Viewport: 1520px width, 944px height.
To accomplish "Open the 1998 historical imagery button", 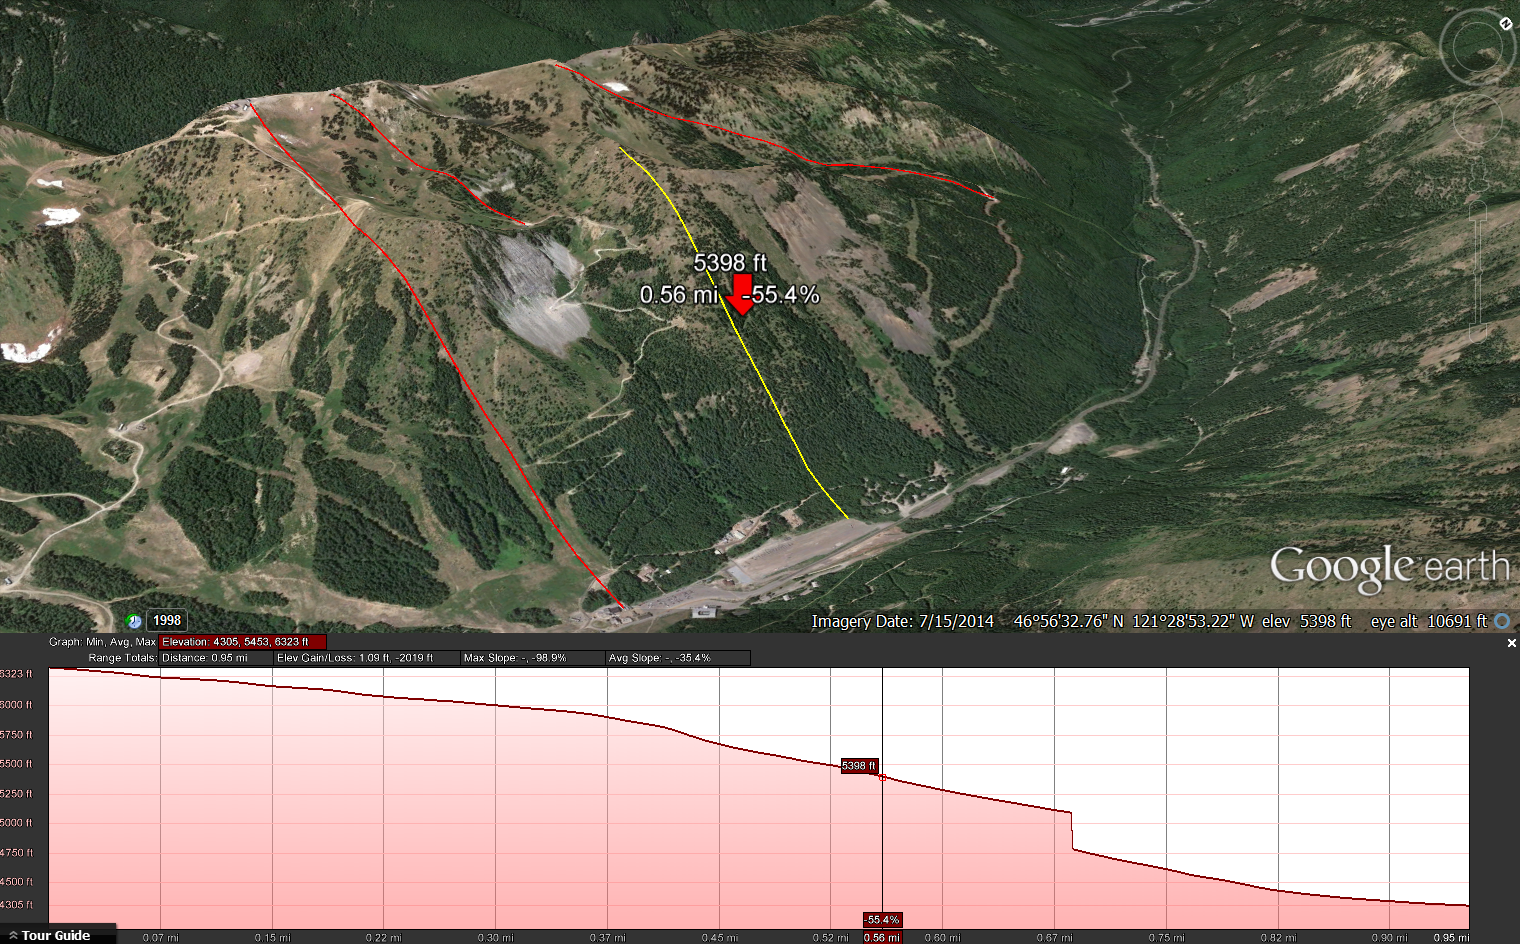I will [167, 620].
